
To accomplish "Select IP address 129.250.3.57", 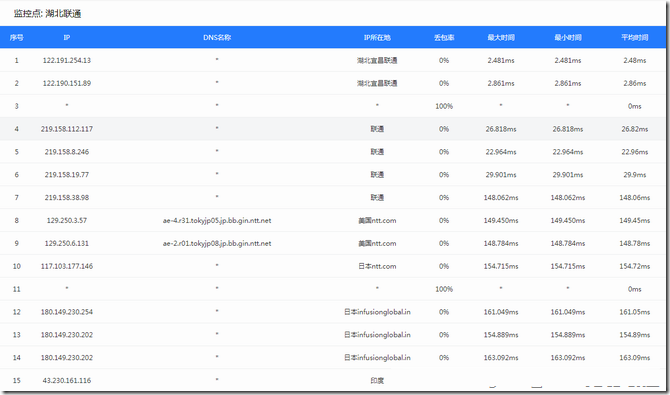I will pos(67,221).
